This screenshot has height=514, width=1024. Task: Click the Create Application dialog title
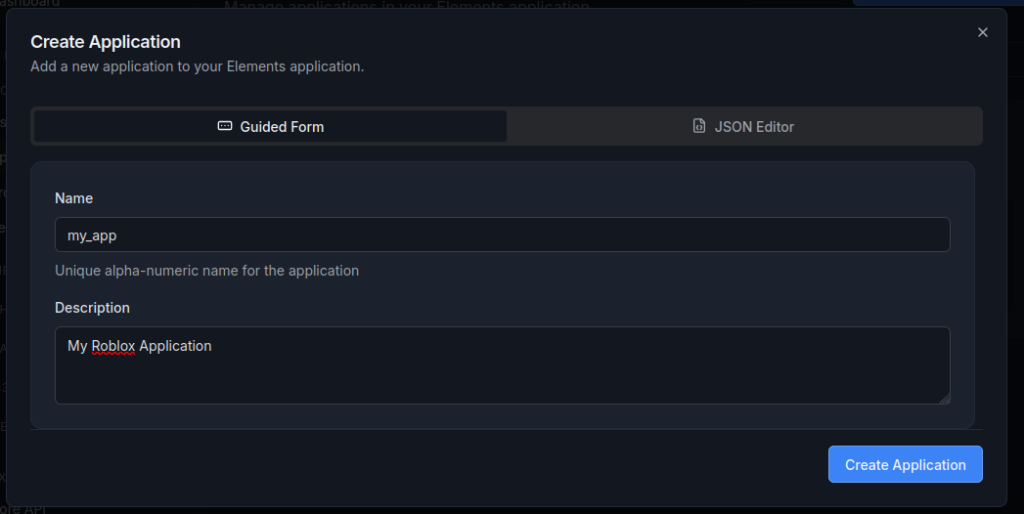point(105,42)
